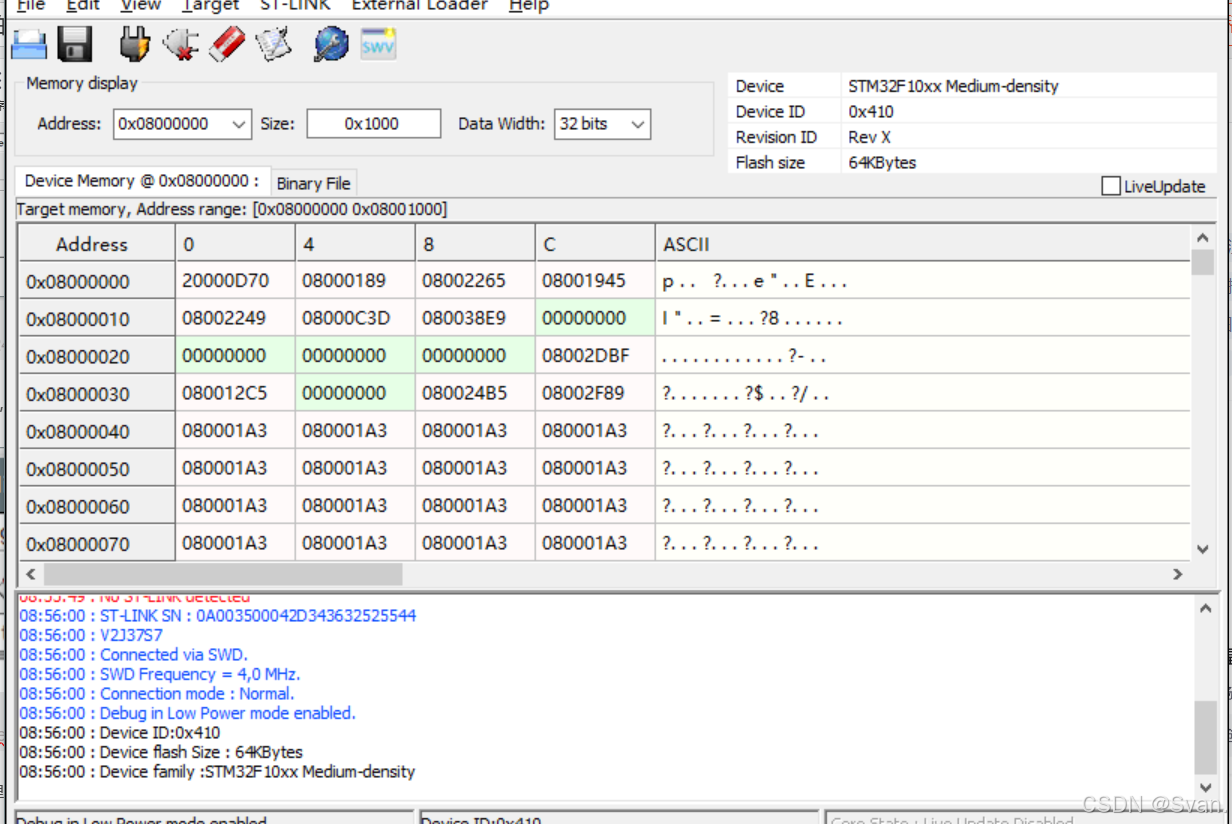Select cell value 08002DBF
This screenshot has width=1232, height=824.
coord(595,356)
